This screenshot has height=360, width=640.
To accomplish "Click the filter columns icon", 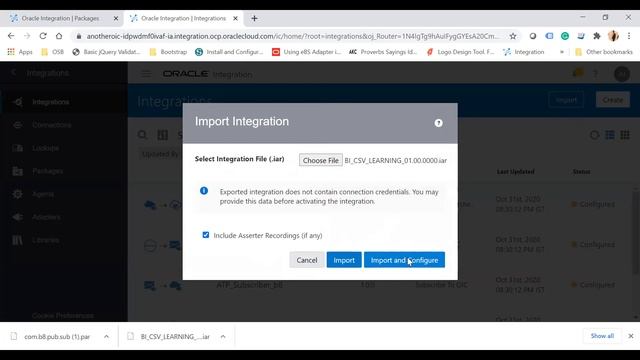I will pos(162,135).
